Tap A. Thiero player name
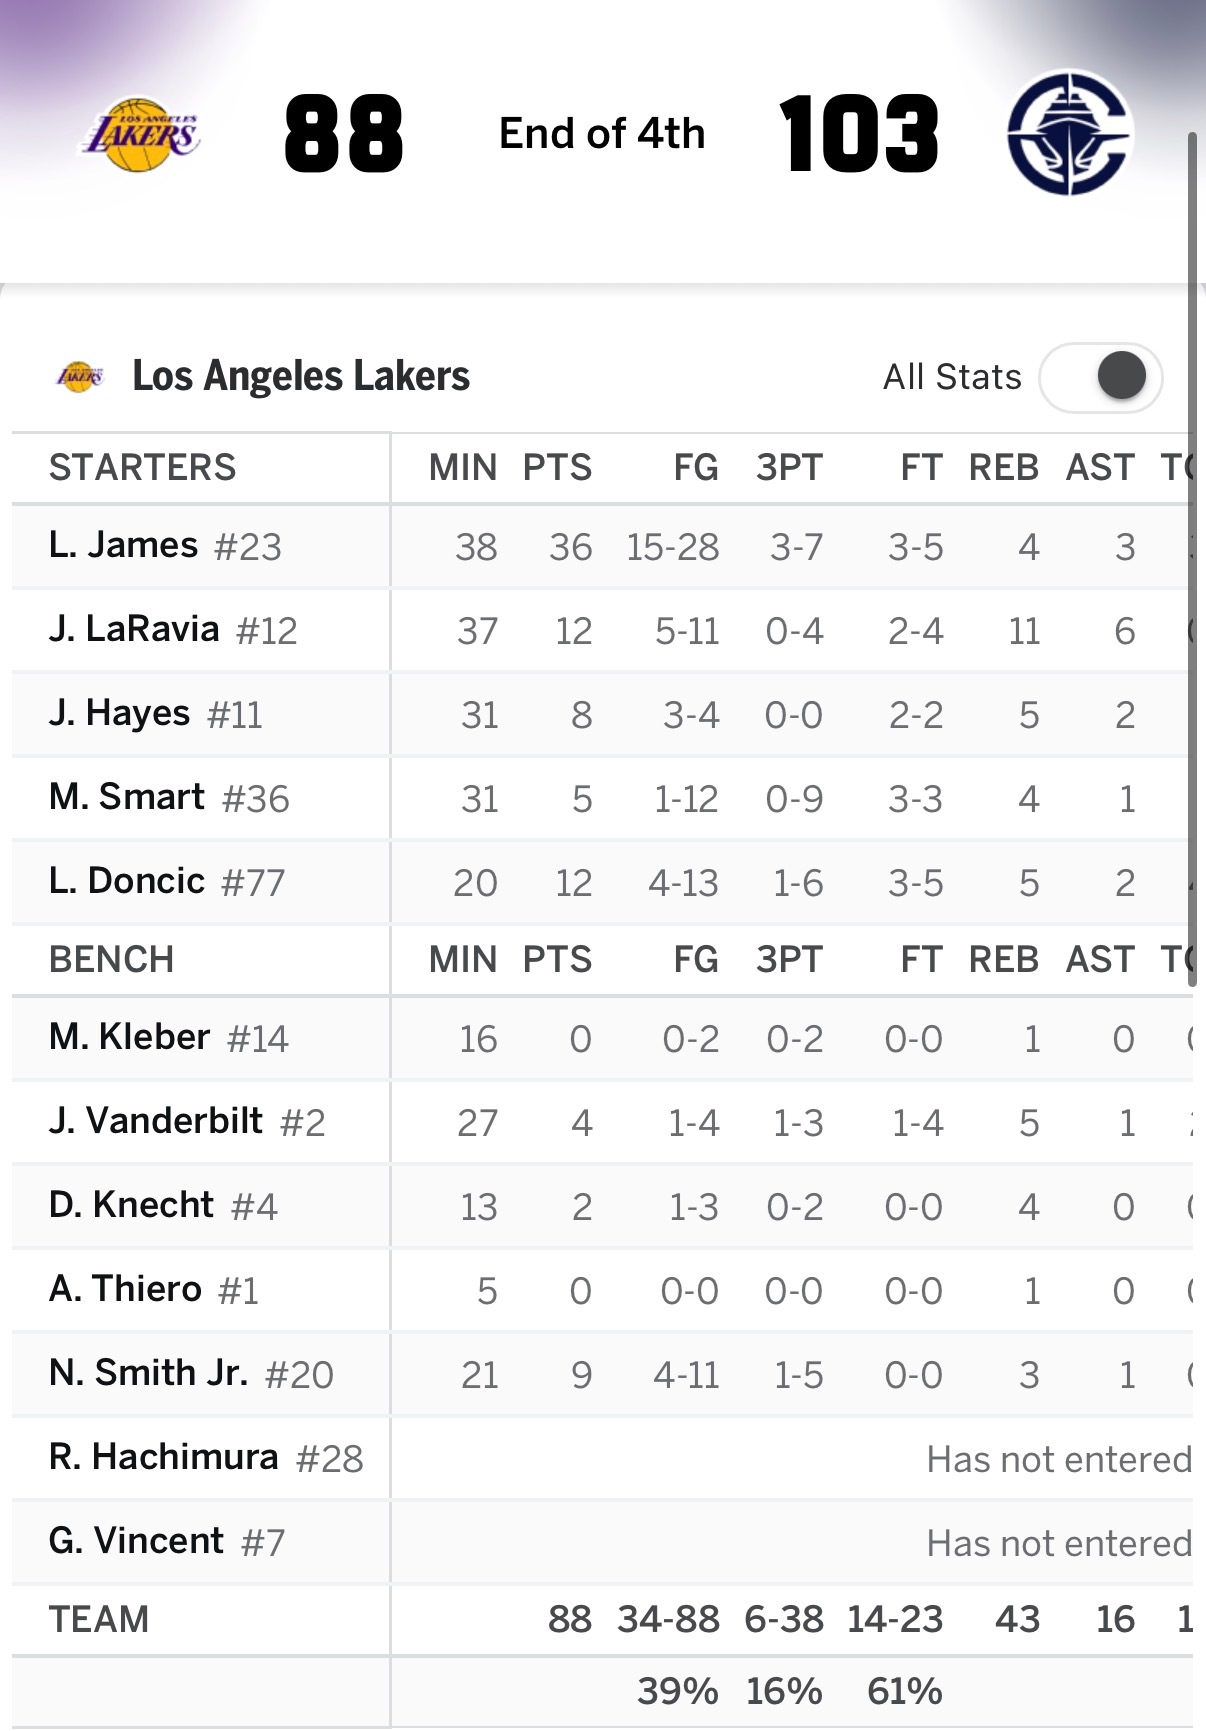The image size is (1206, 1731). (x=126, y=1290)
